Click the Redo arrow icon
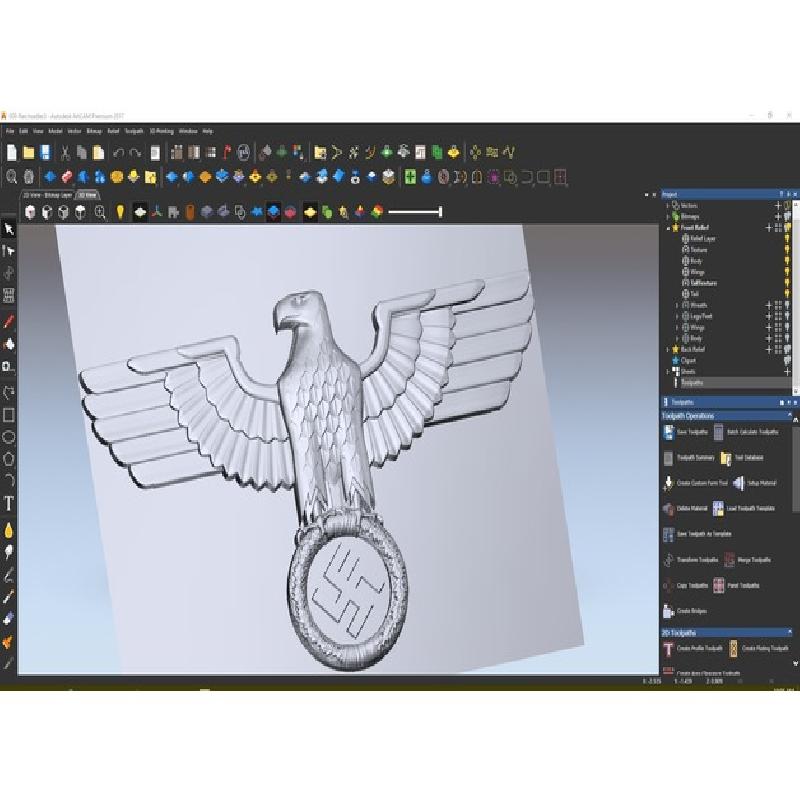The image size is (800, 800). click(x=135, y=152)
